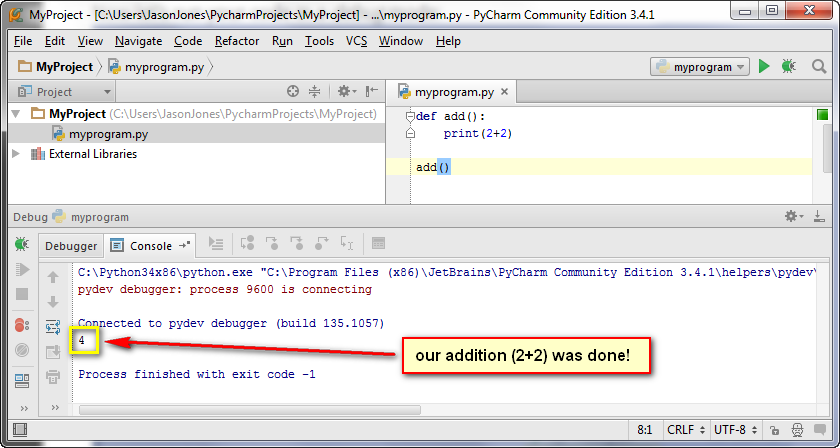Click the Evaluate Expression icon
Screen dimensions: 840x448
coord(378,244)
